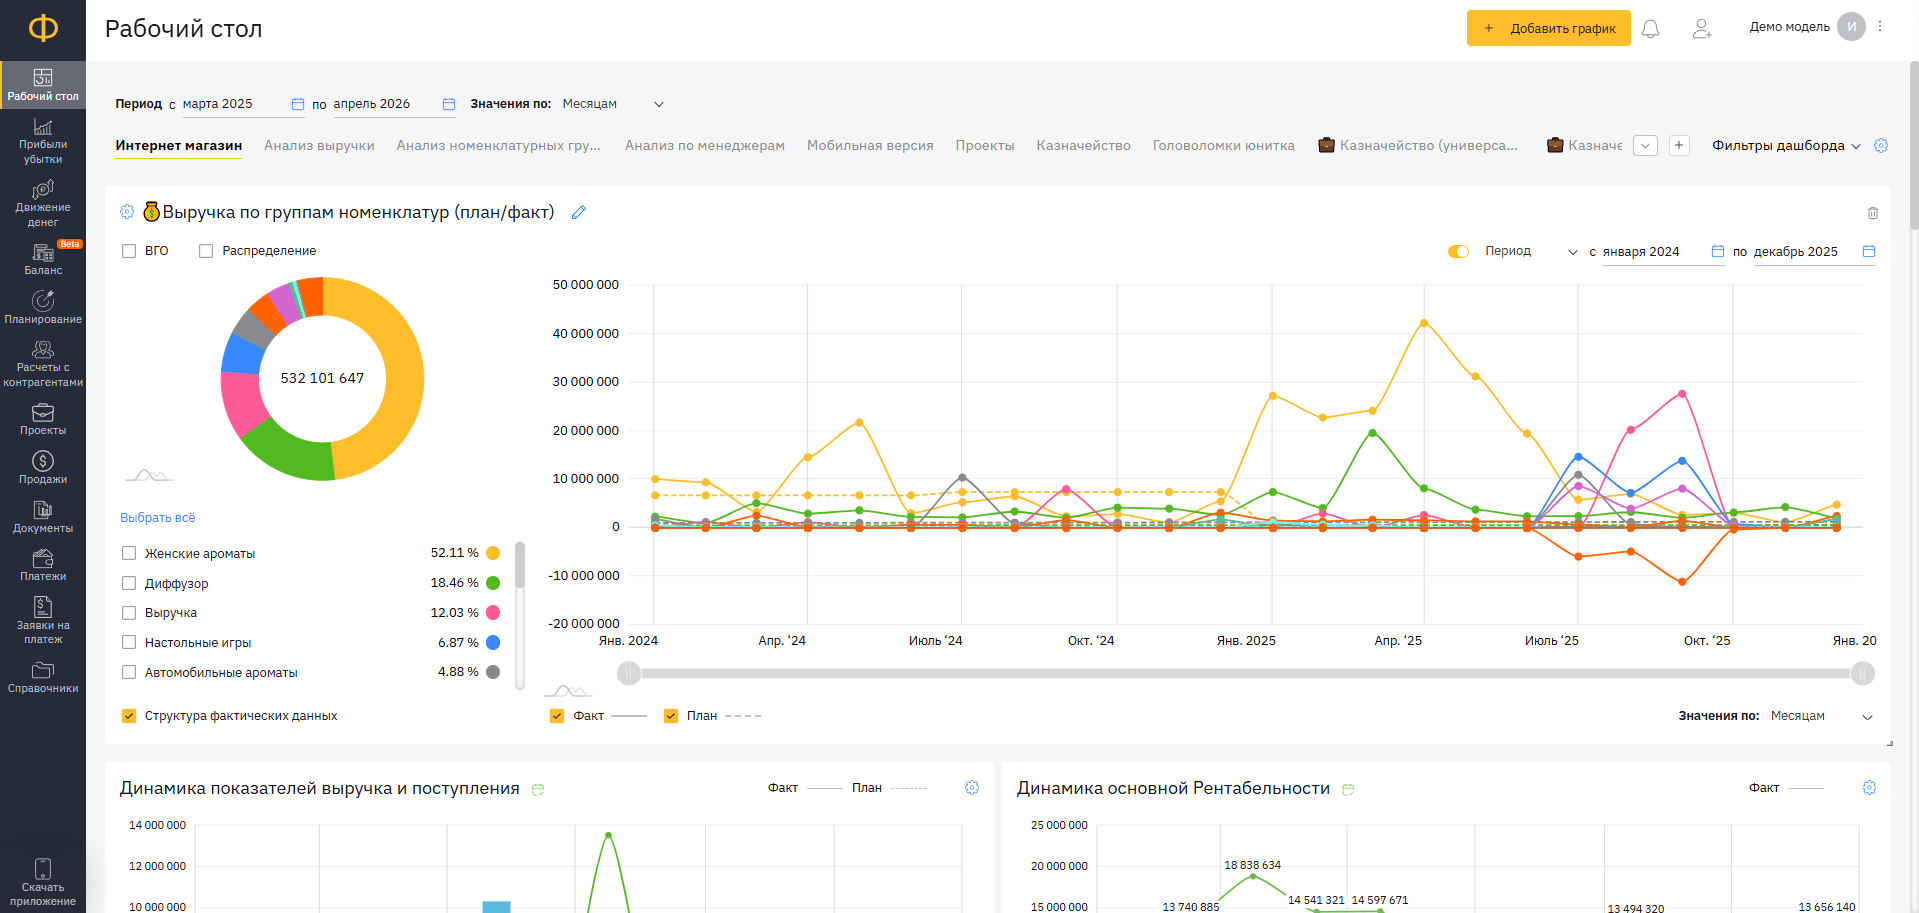Open Баланс beta section

click(43, 260)
